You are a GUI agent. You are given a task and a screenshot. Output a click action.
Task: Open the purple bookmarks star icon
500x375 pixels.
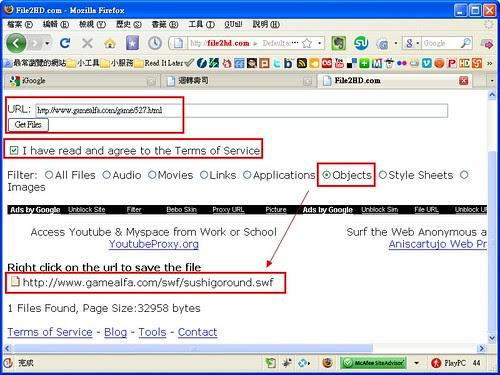pyautogui.click(x=132, y=43)
